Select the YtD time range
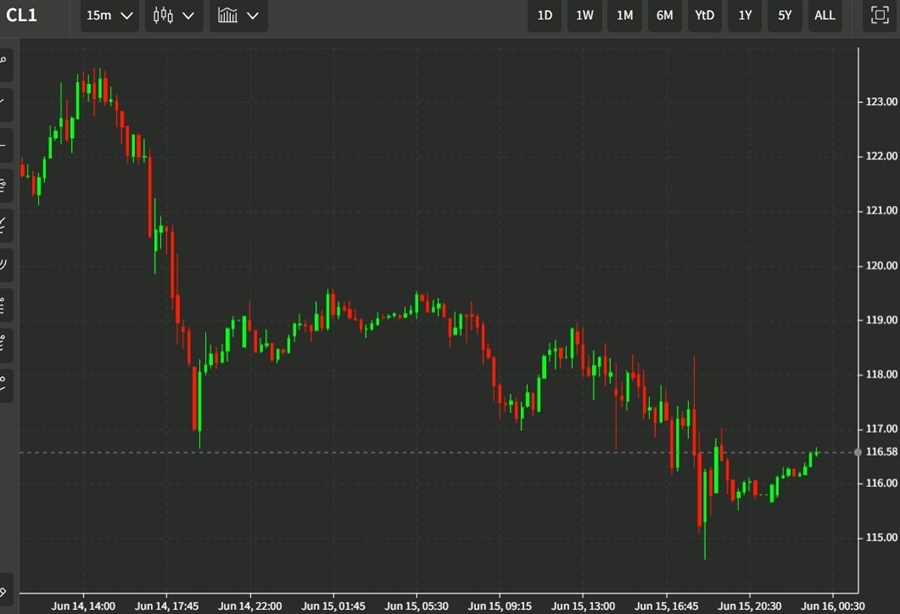Image resolution: width=900 pixels, height=614 pixels. [705, 15]
